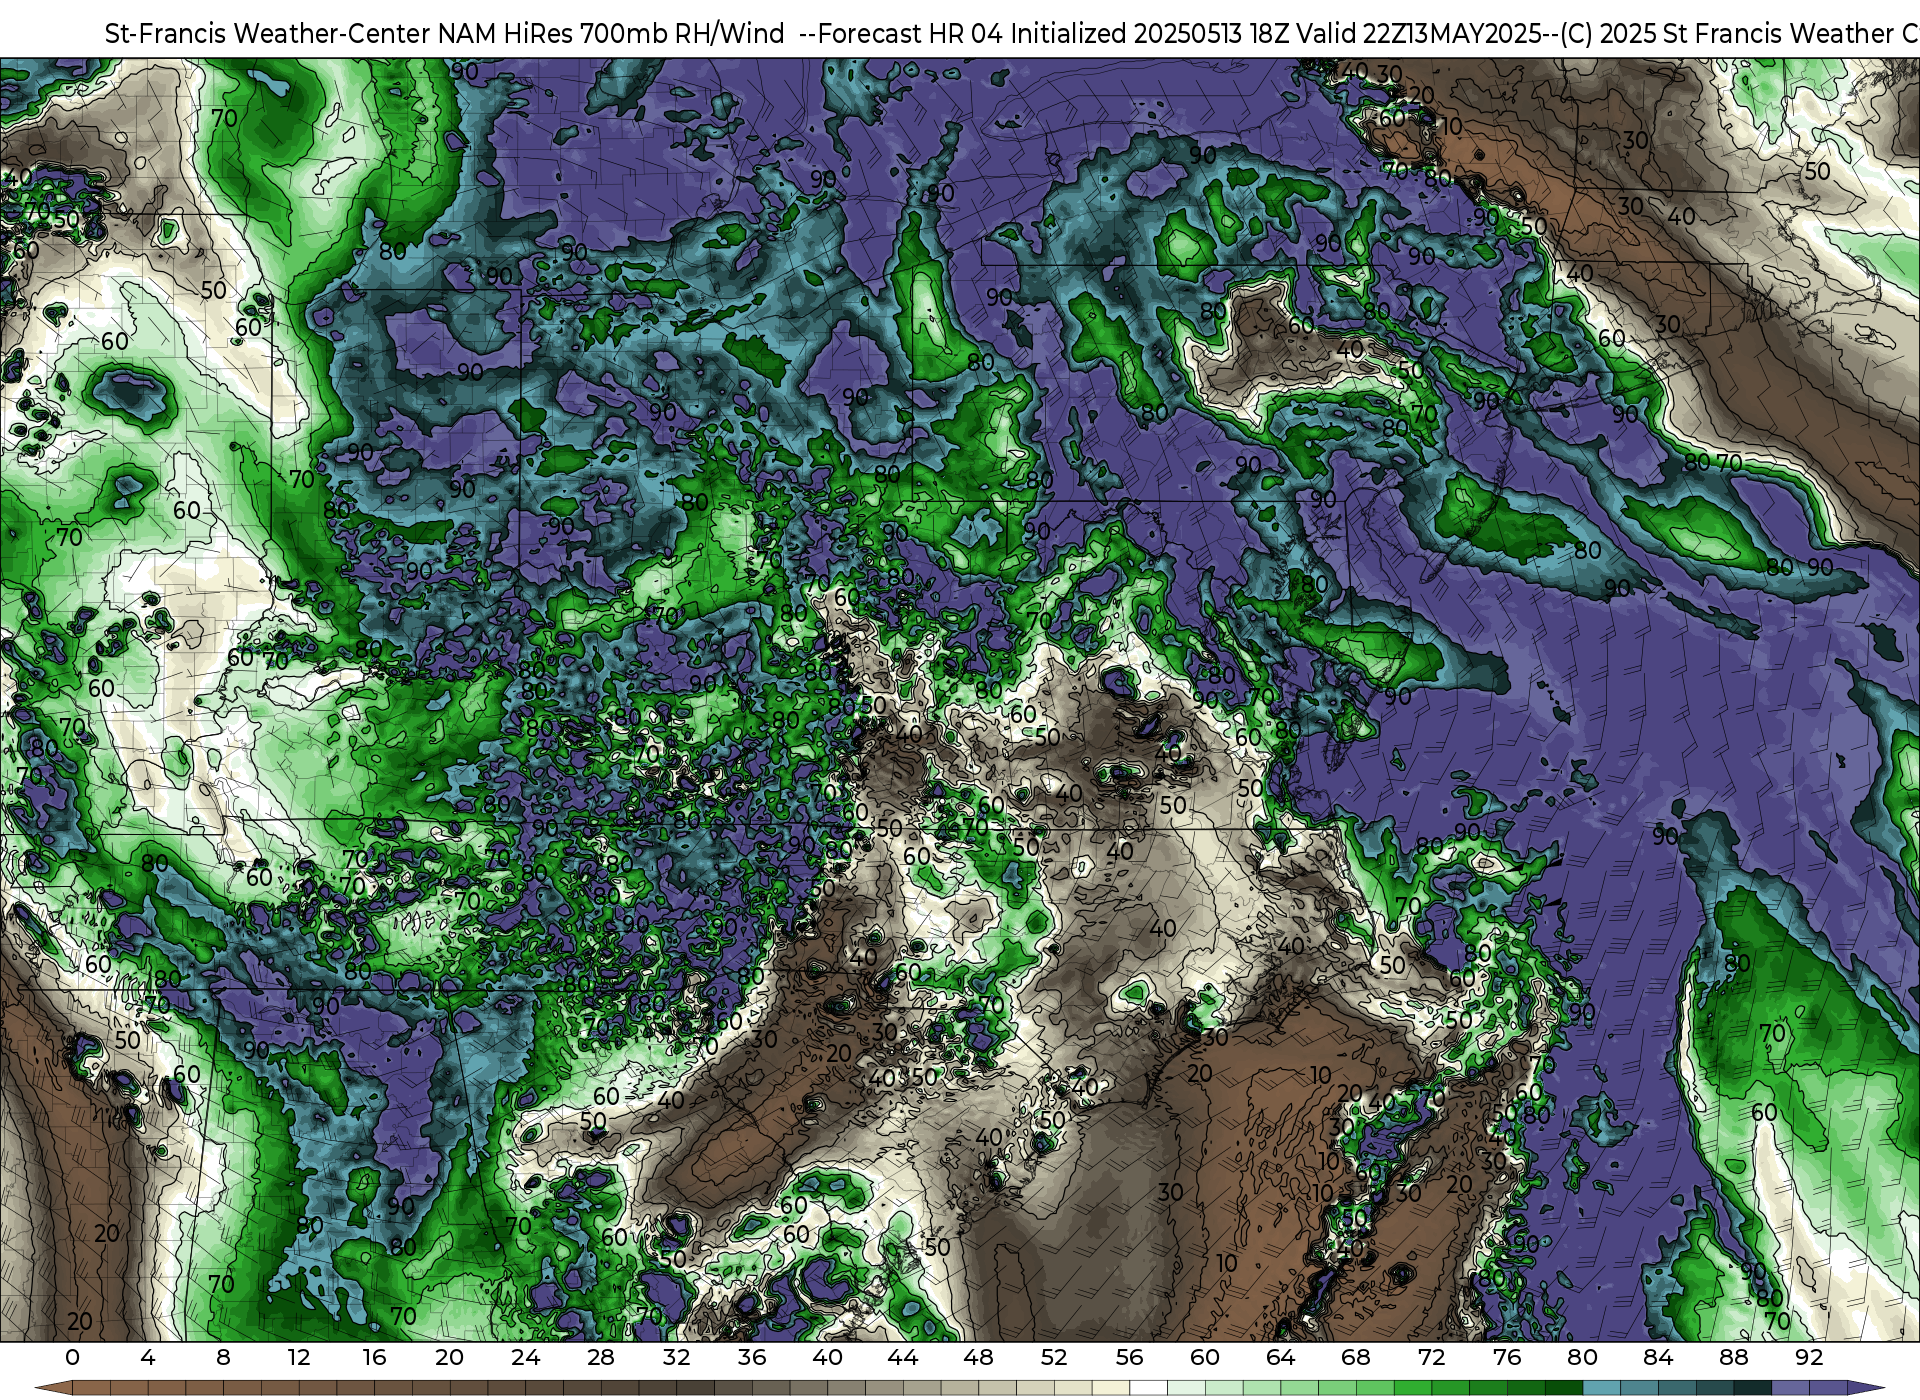Click the colorbar tick label '88'
The height and width of the screenshot is (1400, 1920).
(1734, 1357)
